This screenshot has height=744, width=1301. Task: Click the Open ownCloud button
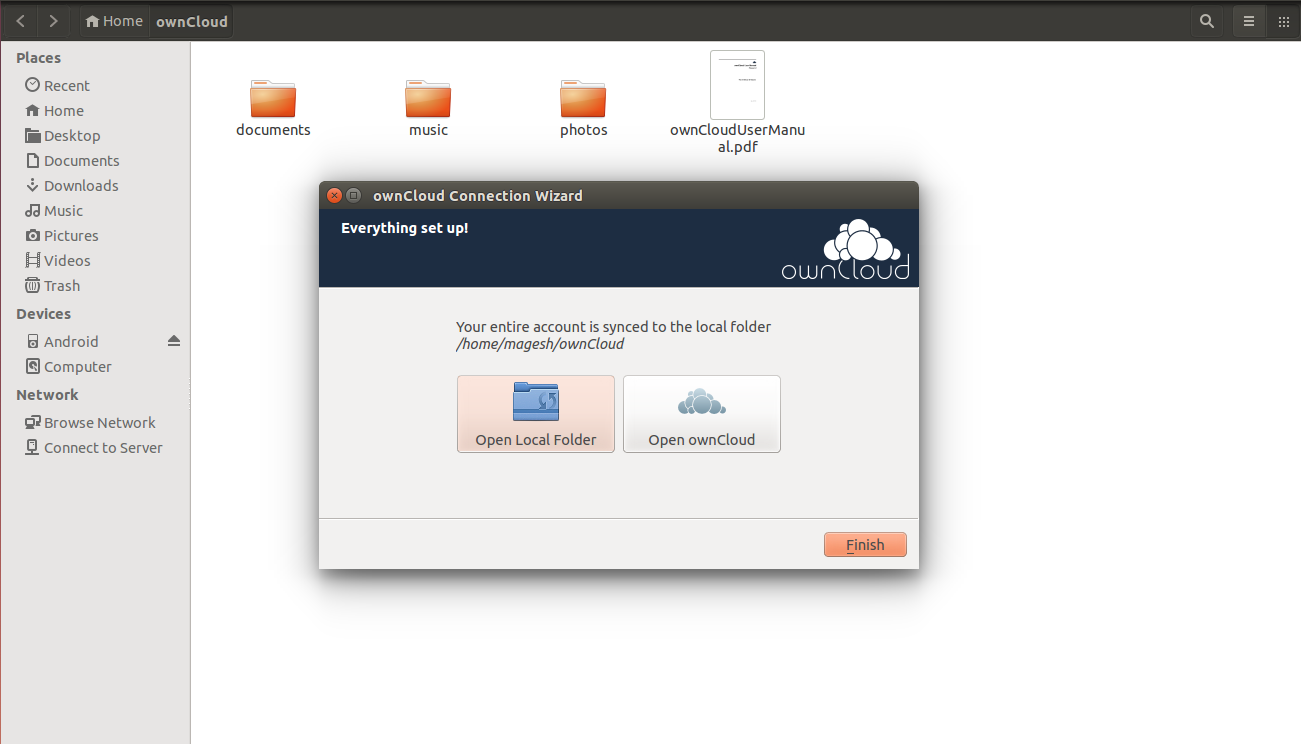coord(702,414)
